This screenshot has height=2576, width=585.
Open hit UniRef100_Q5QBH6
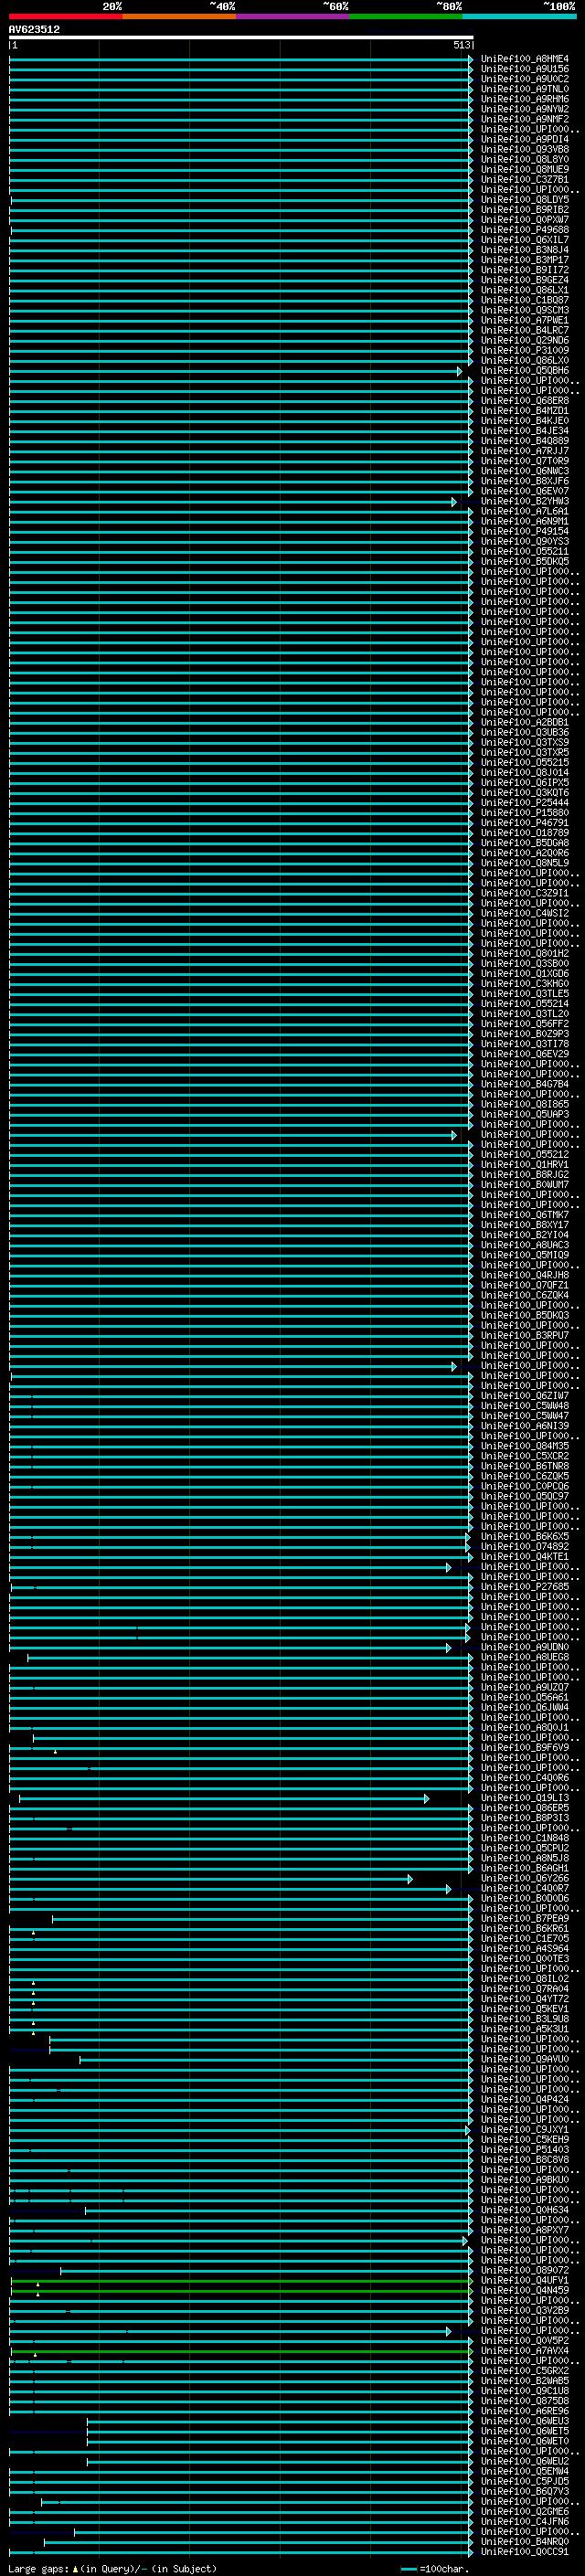pyautogui.click(x=524, y=371)
